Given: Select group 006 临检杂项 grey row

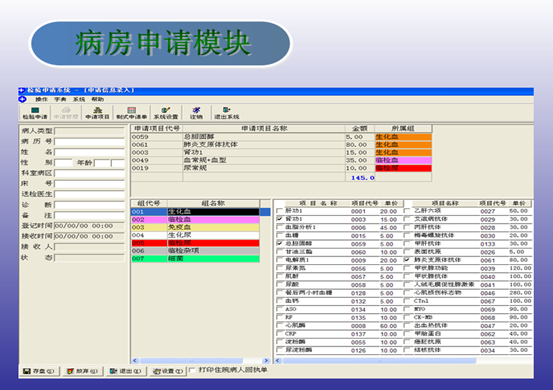Looking at the screenshot, I should tap(195, 250).
